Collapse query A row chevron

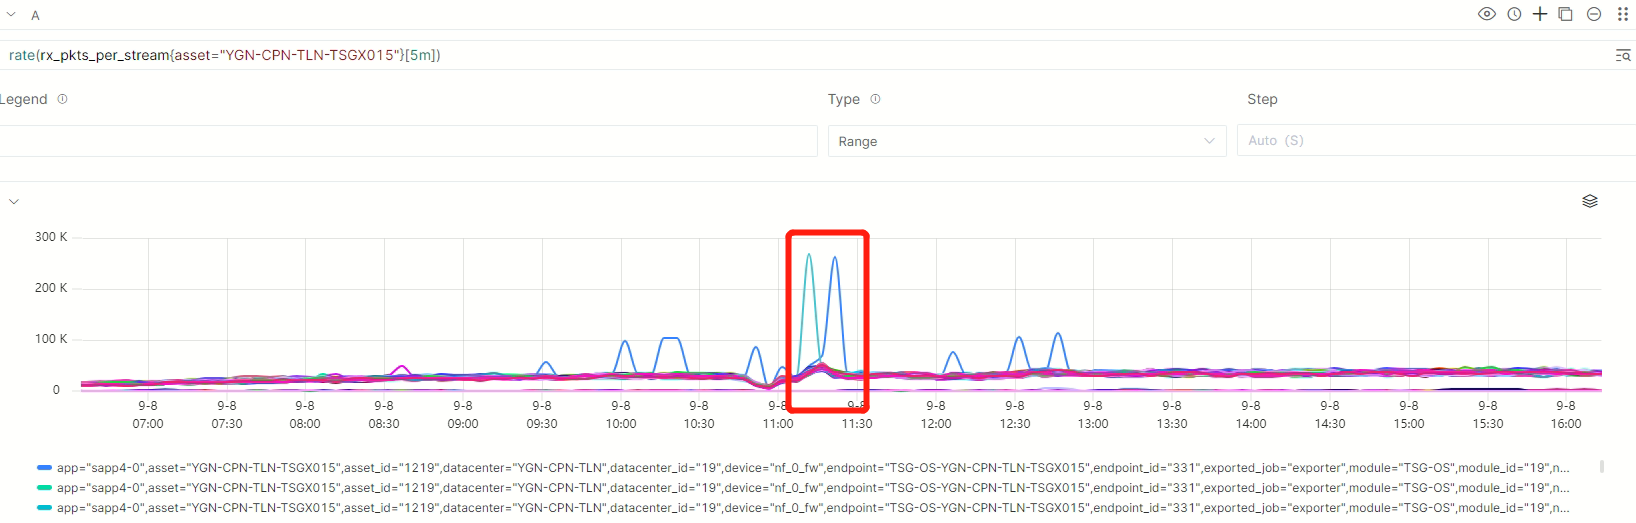(x=12, y=15)
